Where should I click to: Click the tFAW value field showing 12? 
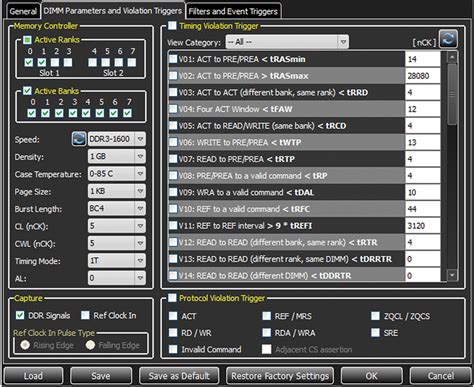click(423, 109)
